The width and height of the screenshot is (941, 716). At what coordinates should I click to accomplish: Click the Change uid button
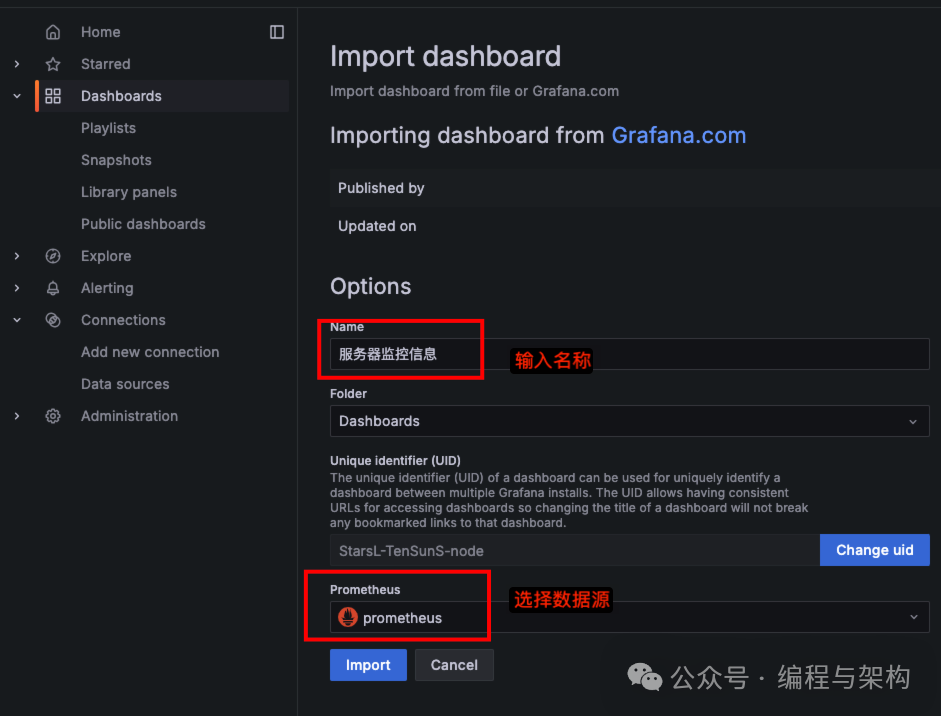pyautogui.click(x=874, y=550)
